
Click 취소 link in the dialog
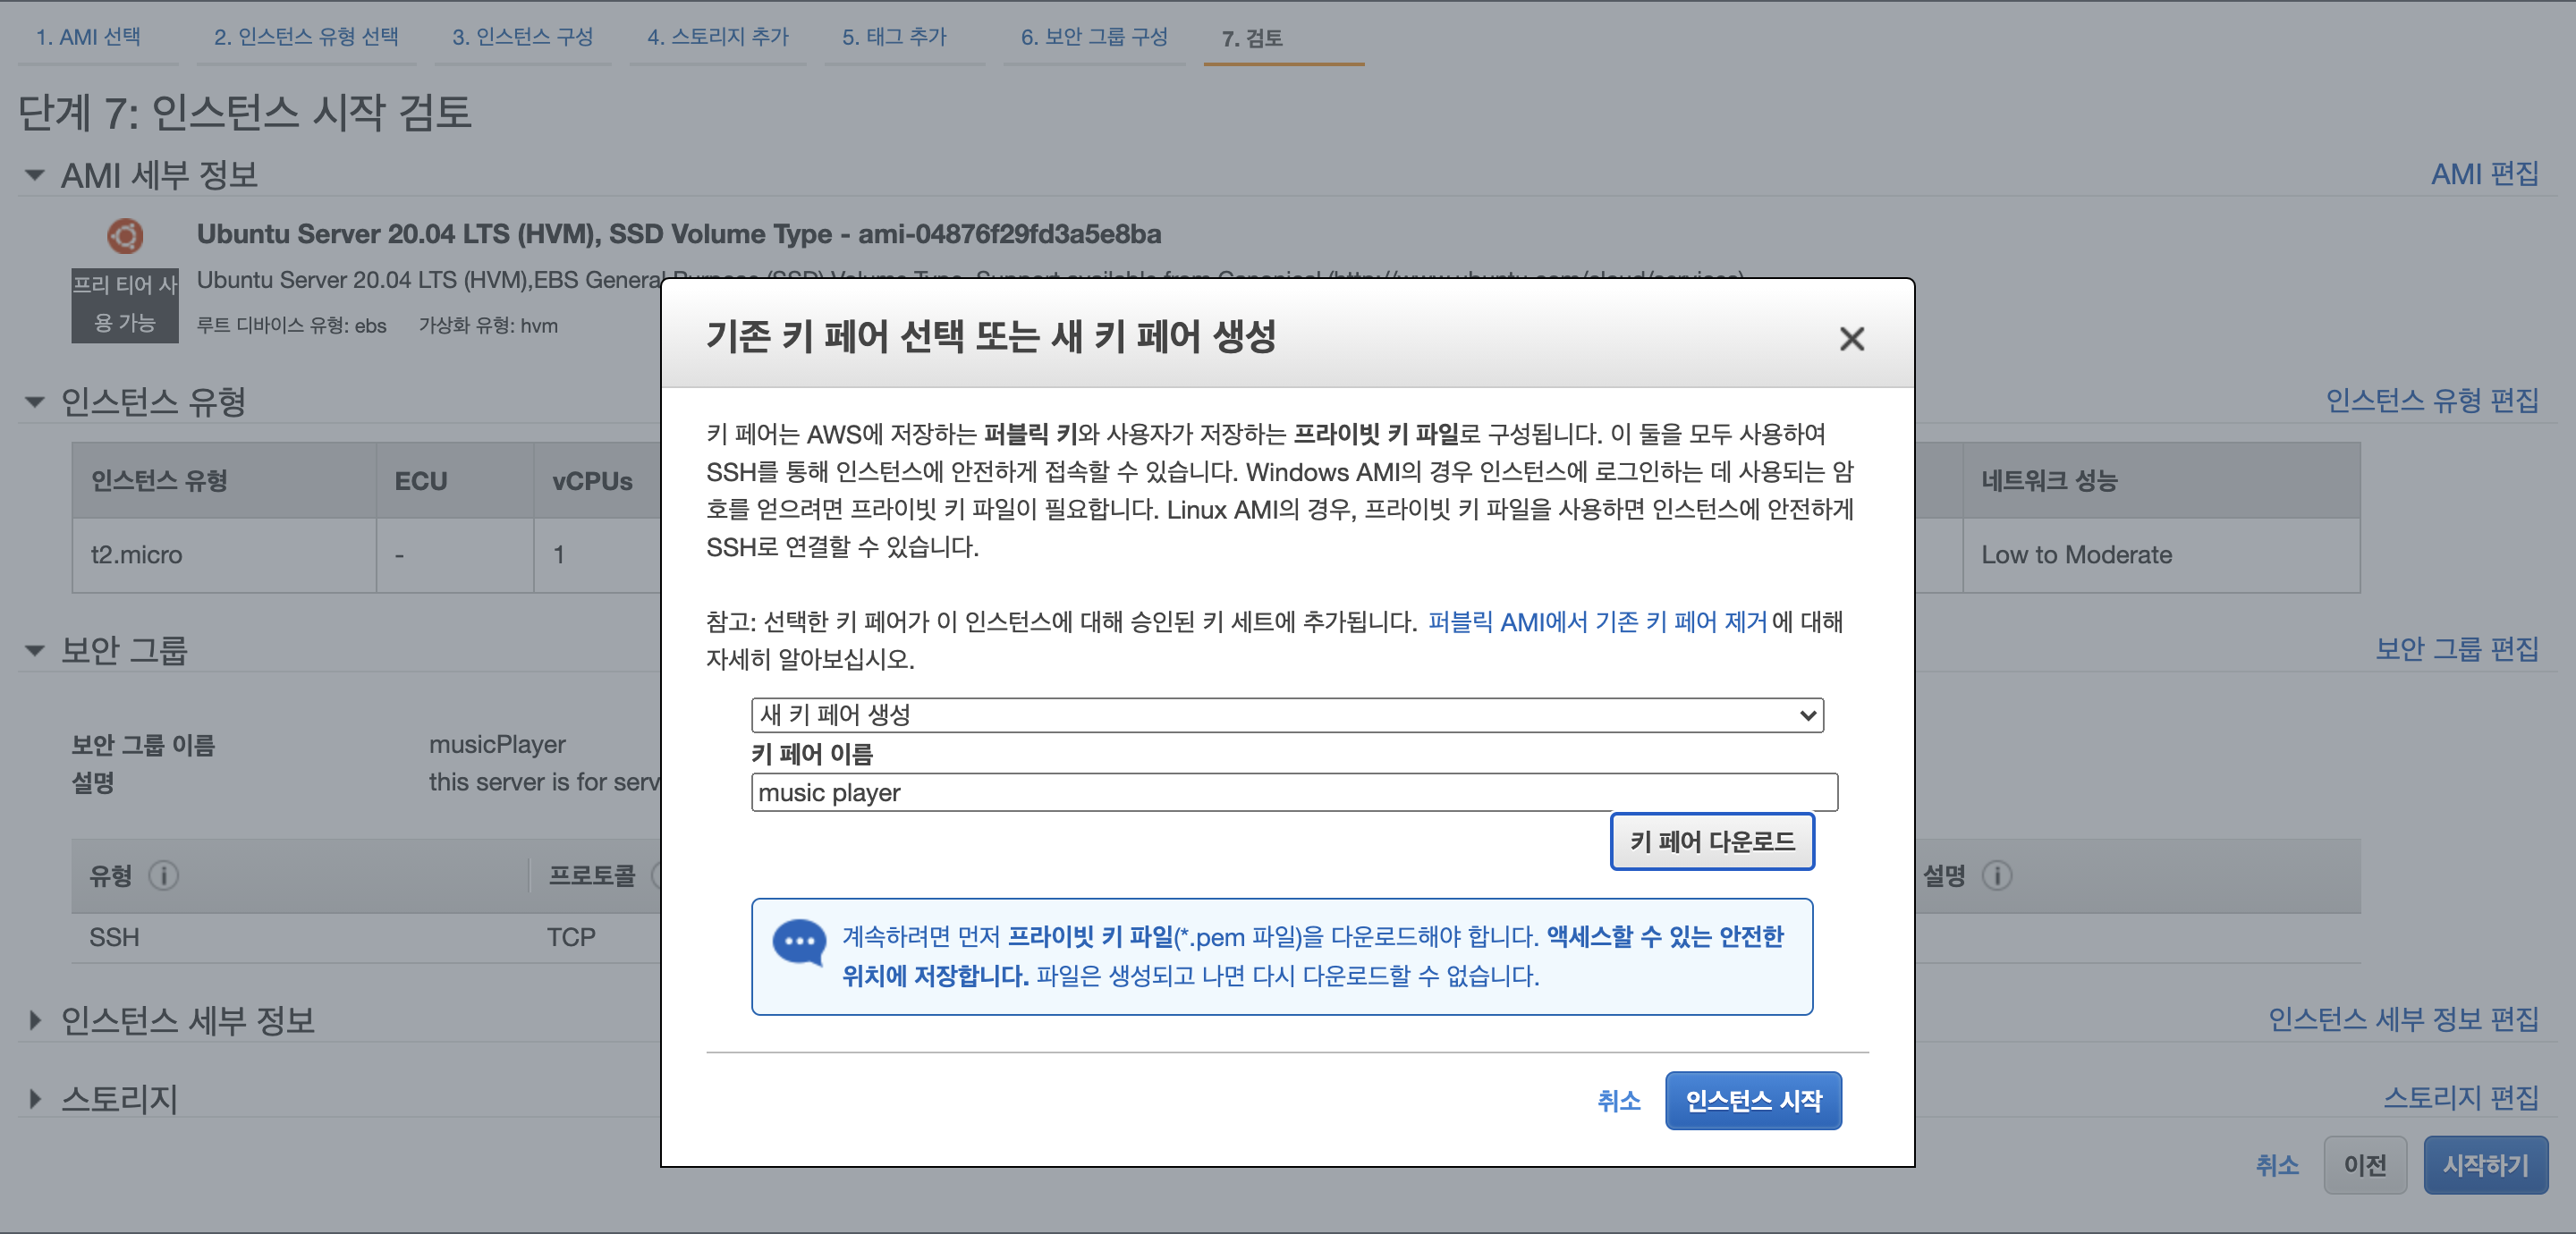pyautogui.click(x=1618, y=1101)
